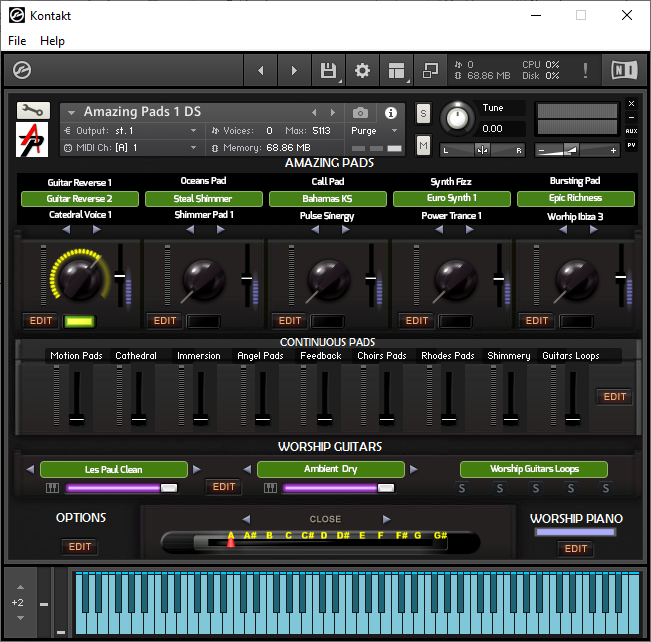
Task: Click EDIT for Continuous Pads section
Action: point(614,397)
